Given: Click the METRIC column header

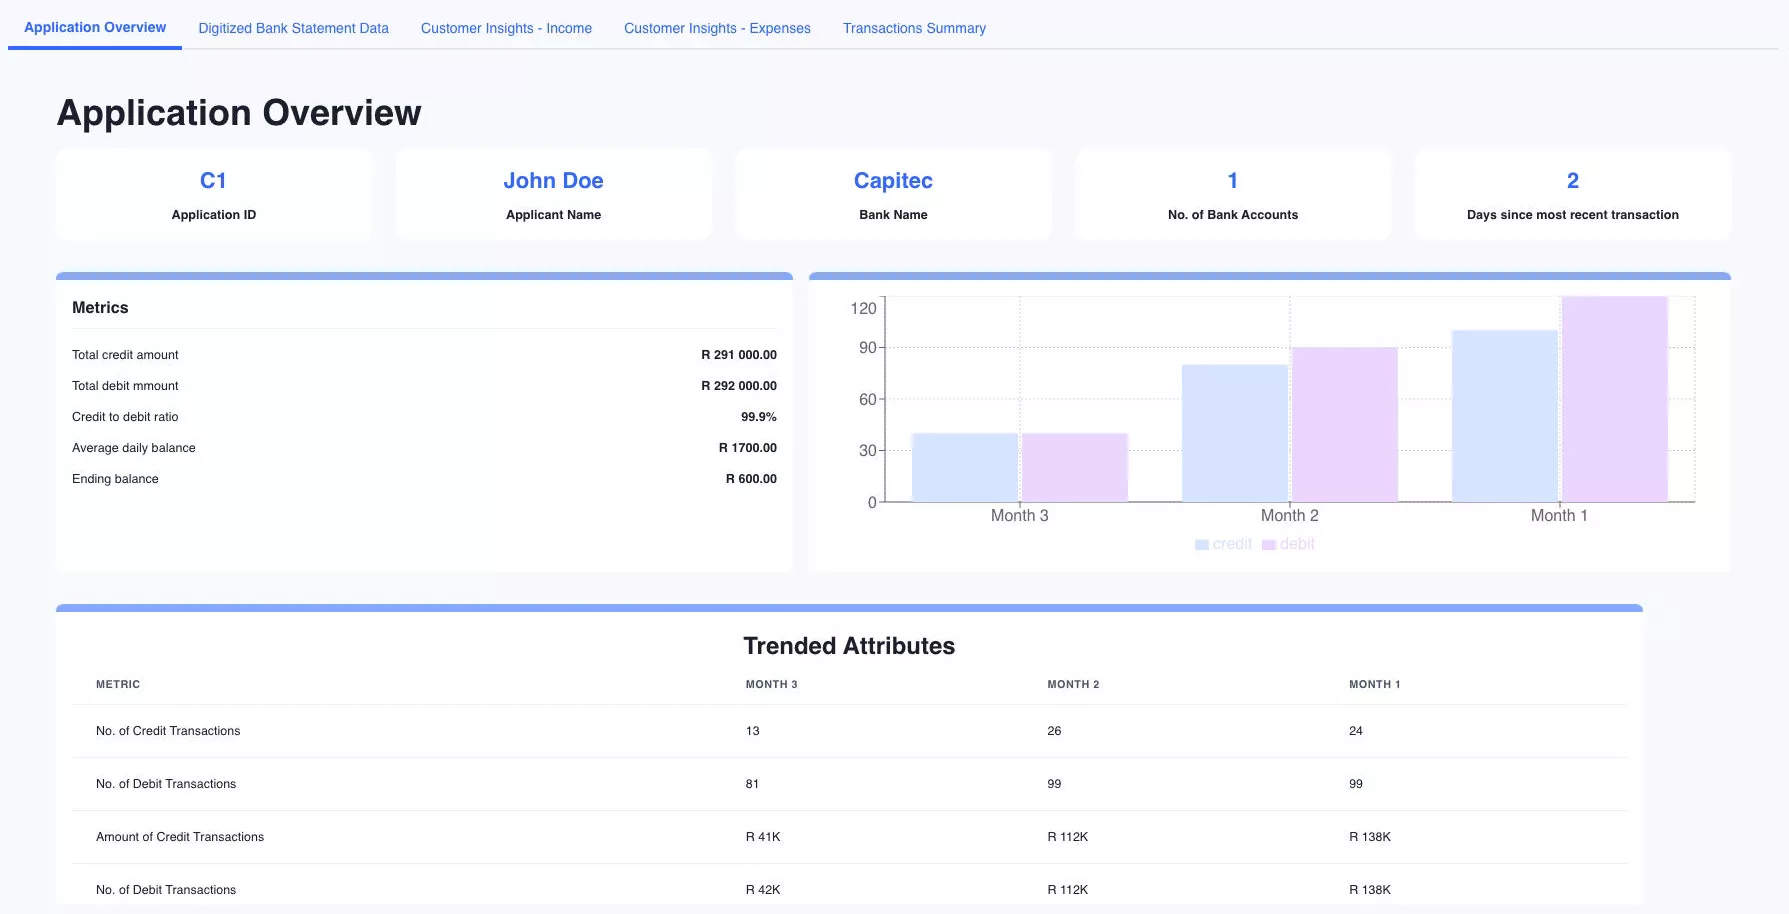Looking at the screenshot, I should (118, 685).
